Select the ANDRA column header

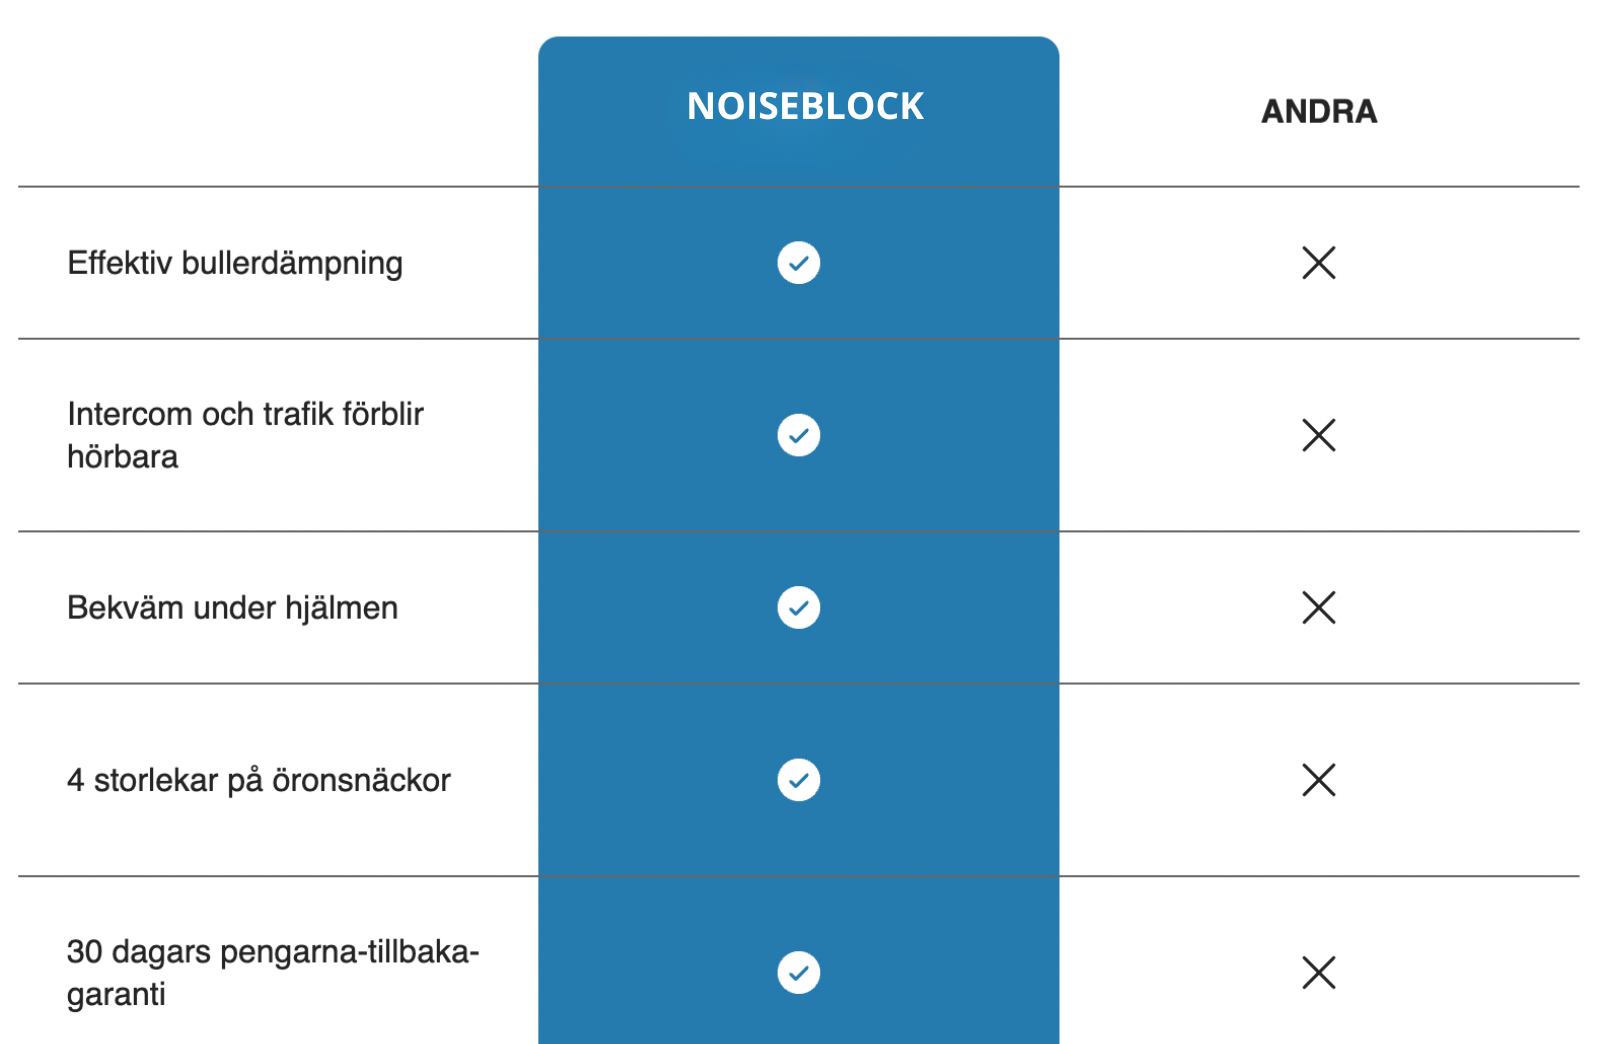1318,111
